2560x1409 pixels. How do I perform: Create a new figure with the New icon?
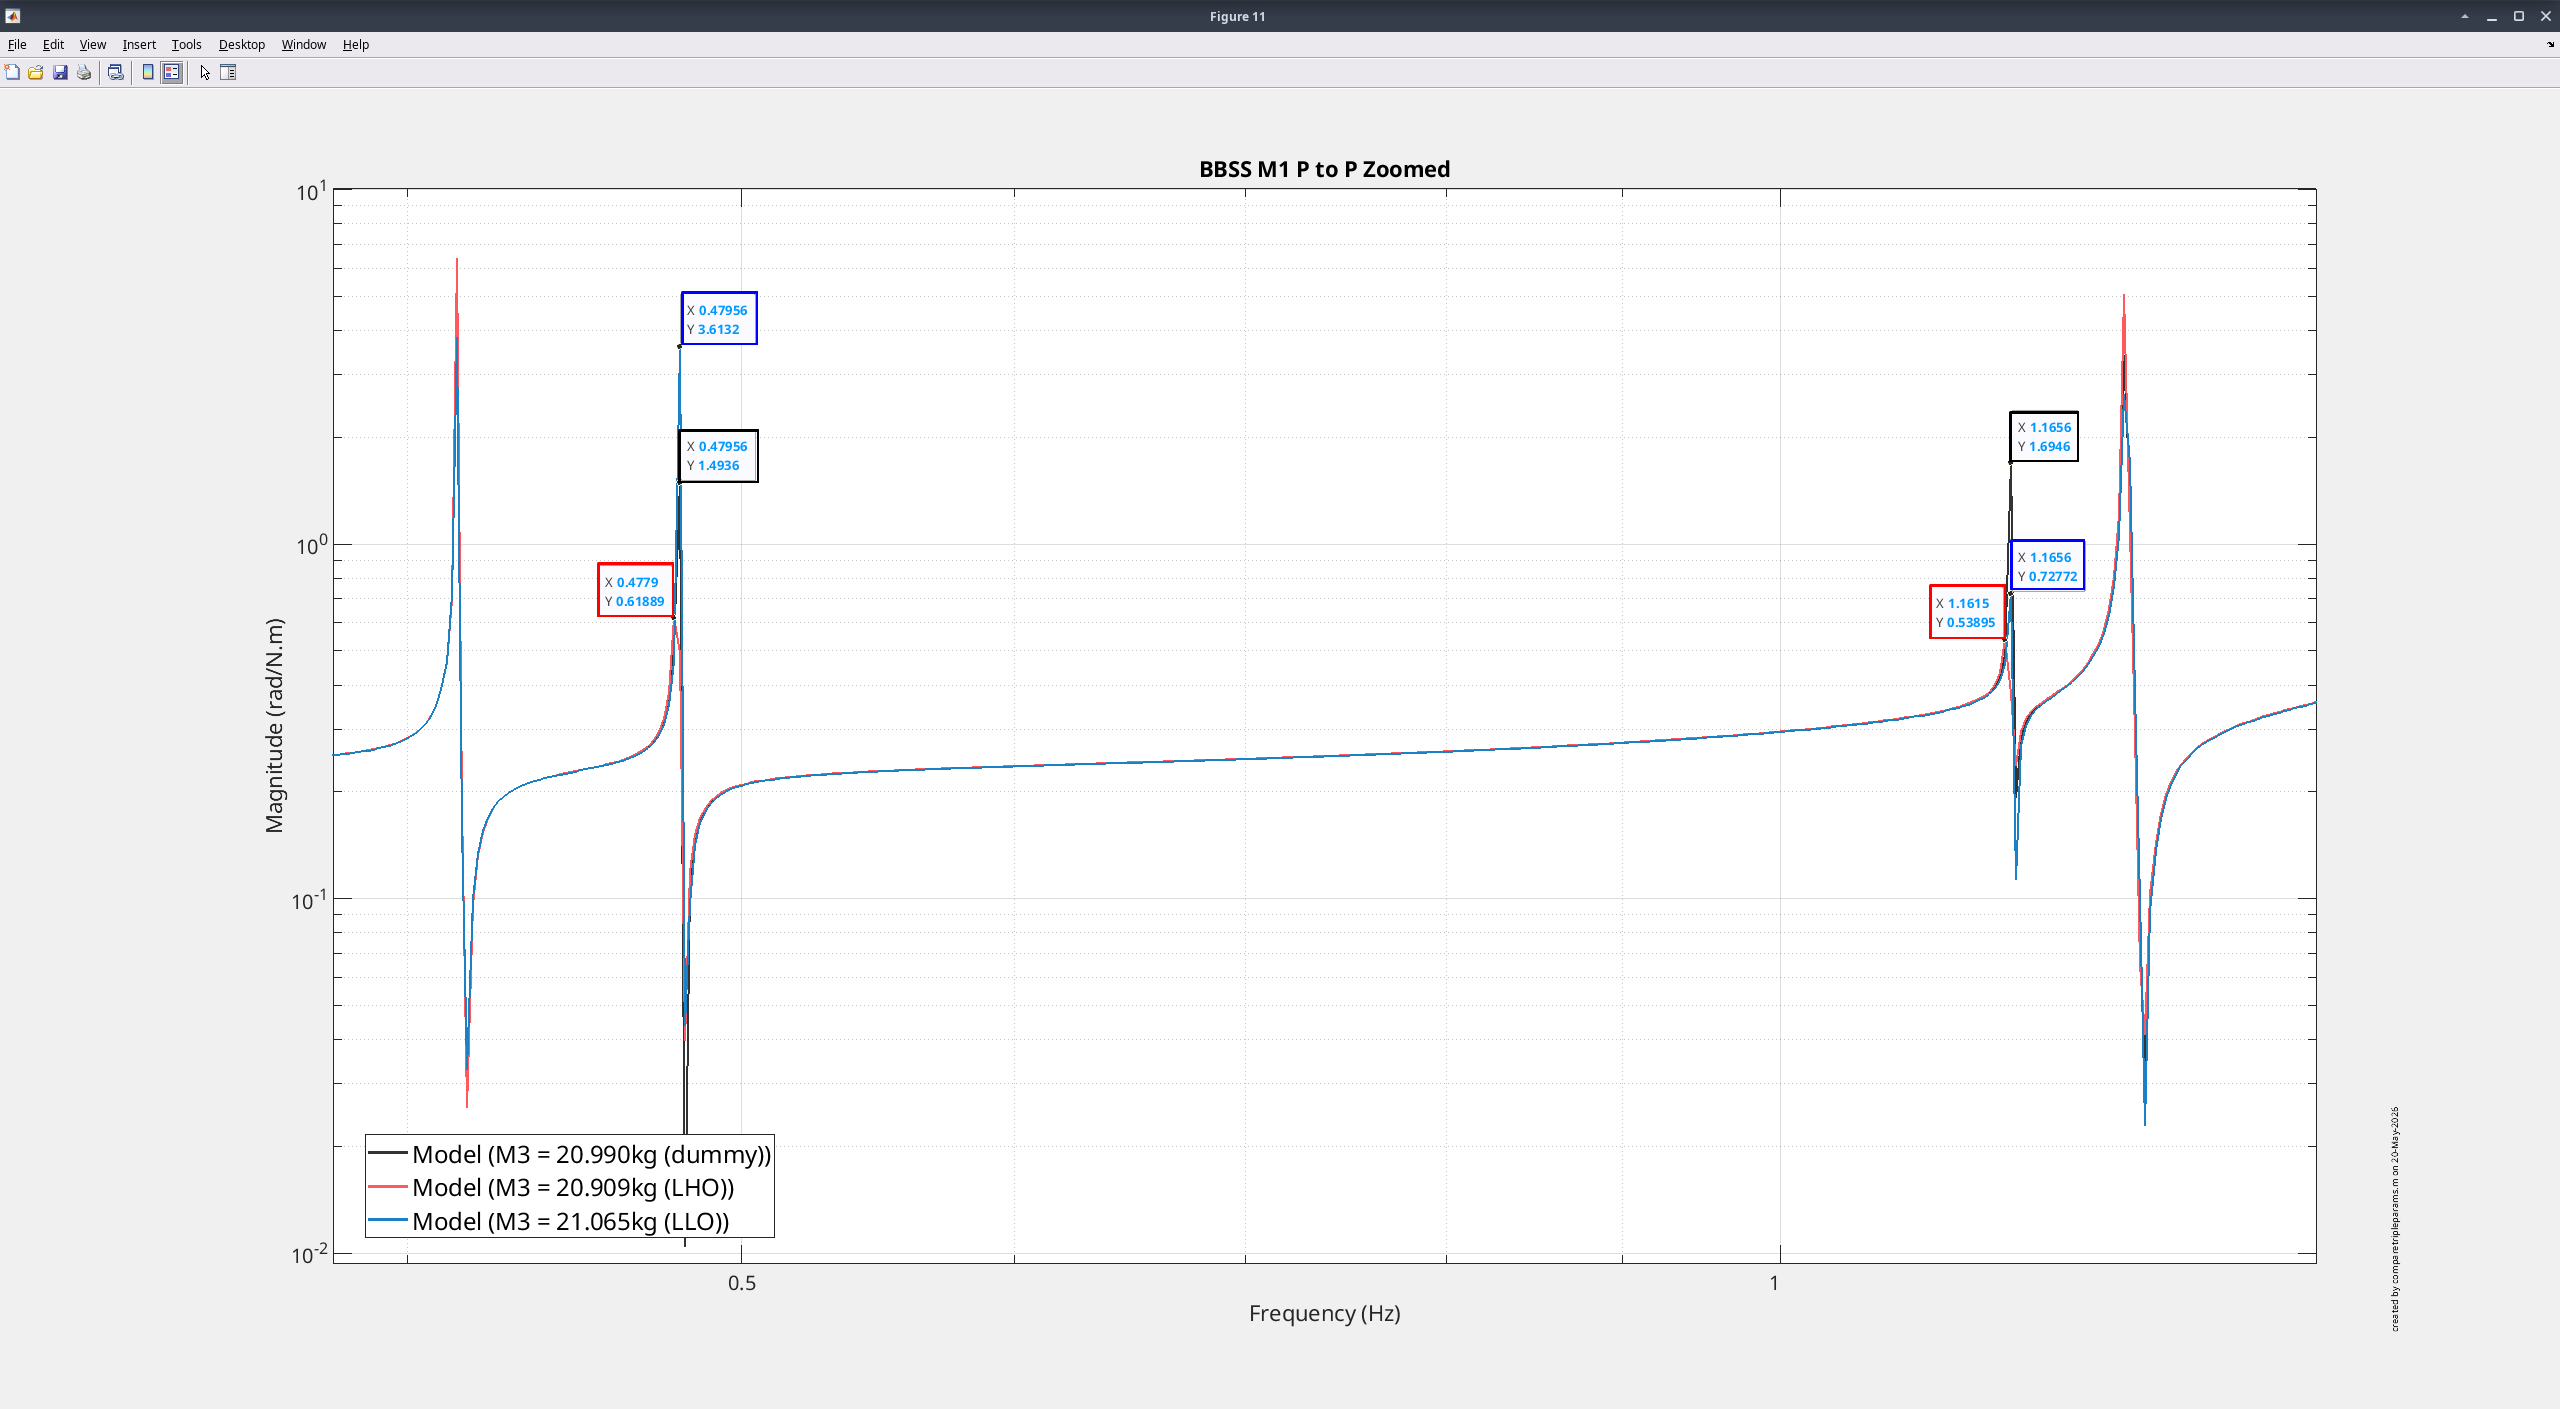coord(12,72)
